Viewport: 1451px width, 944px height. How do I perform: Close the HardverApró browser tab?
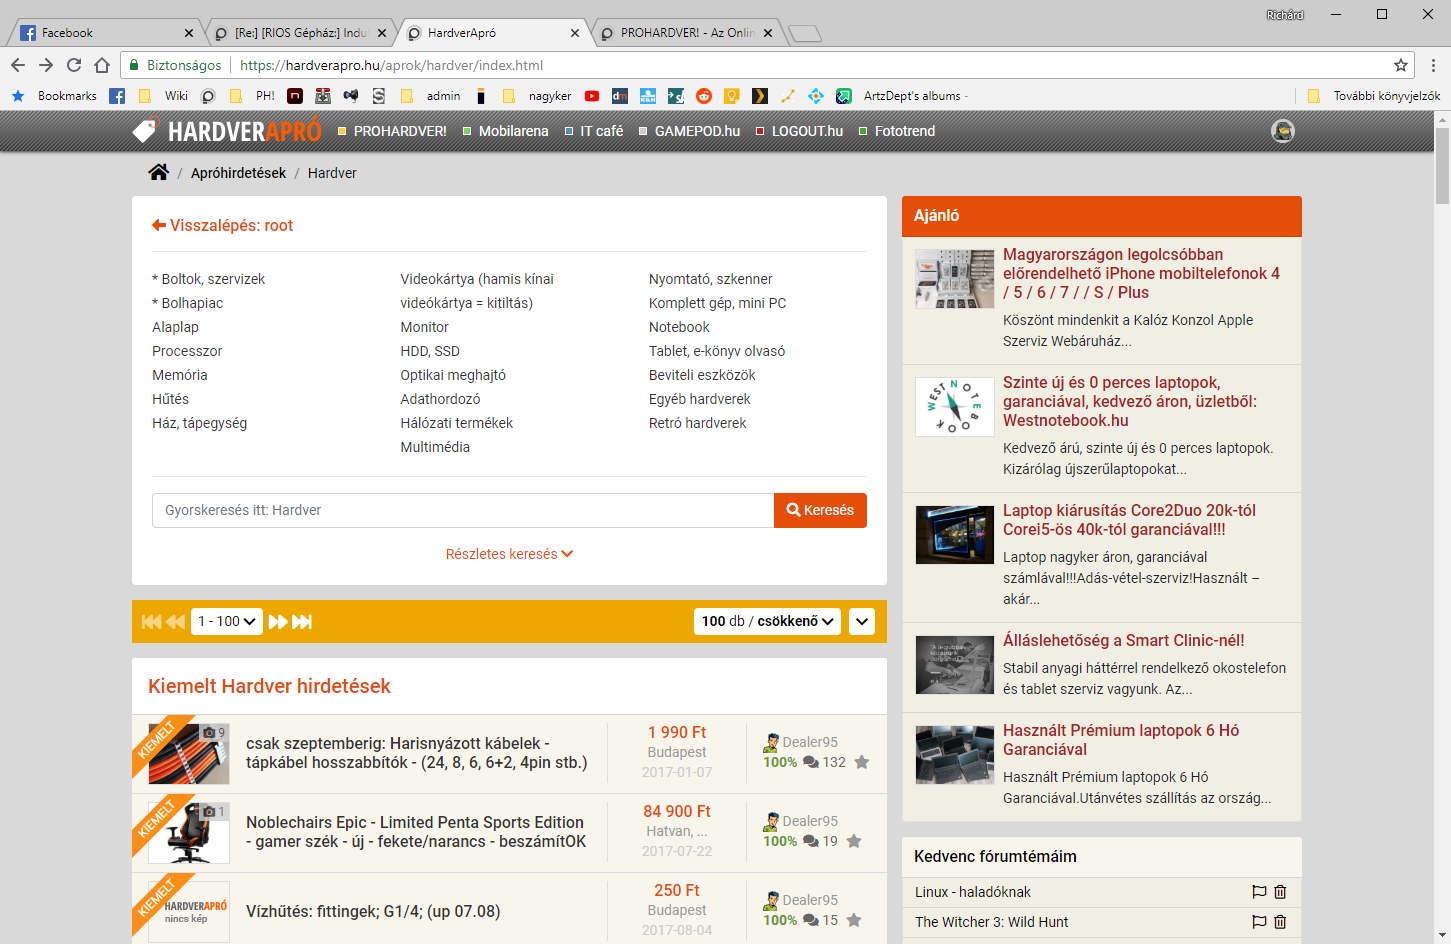tap(575, 33)
